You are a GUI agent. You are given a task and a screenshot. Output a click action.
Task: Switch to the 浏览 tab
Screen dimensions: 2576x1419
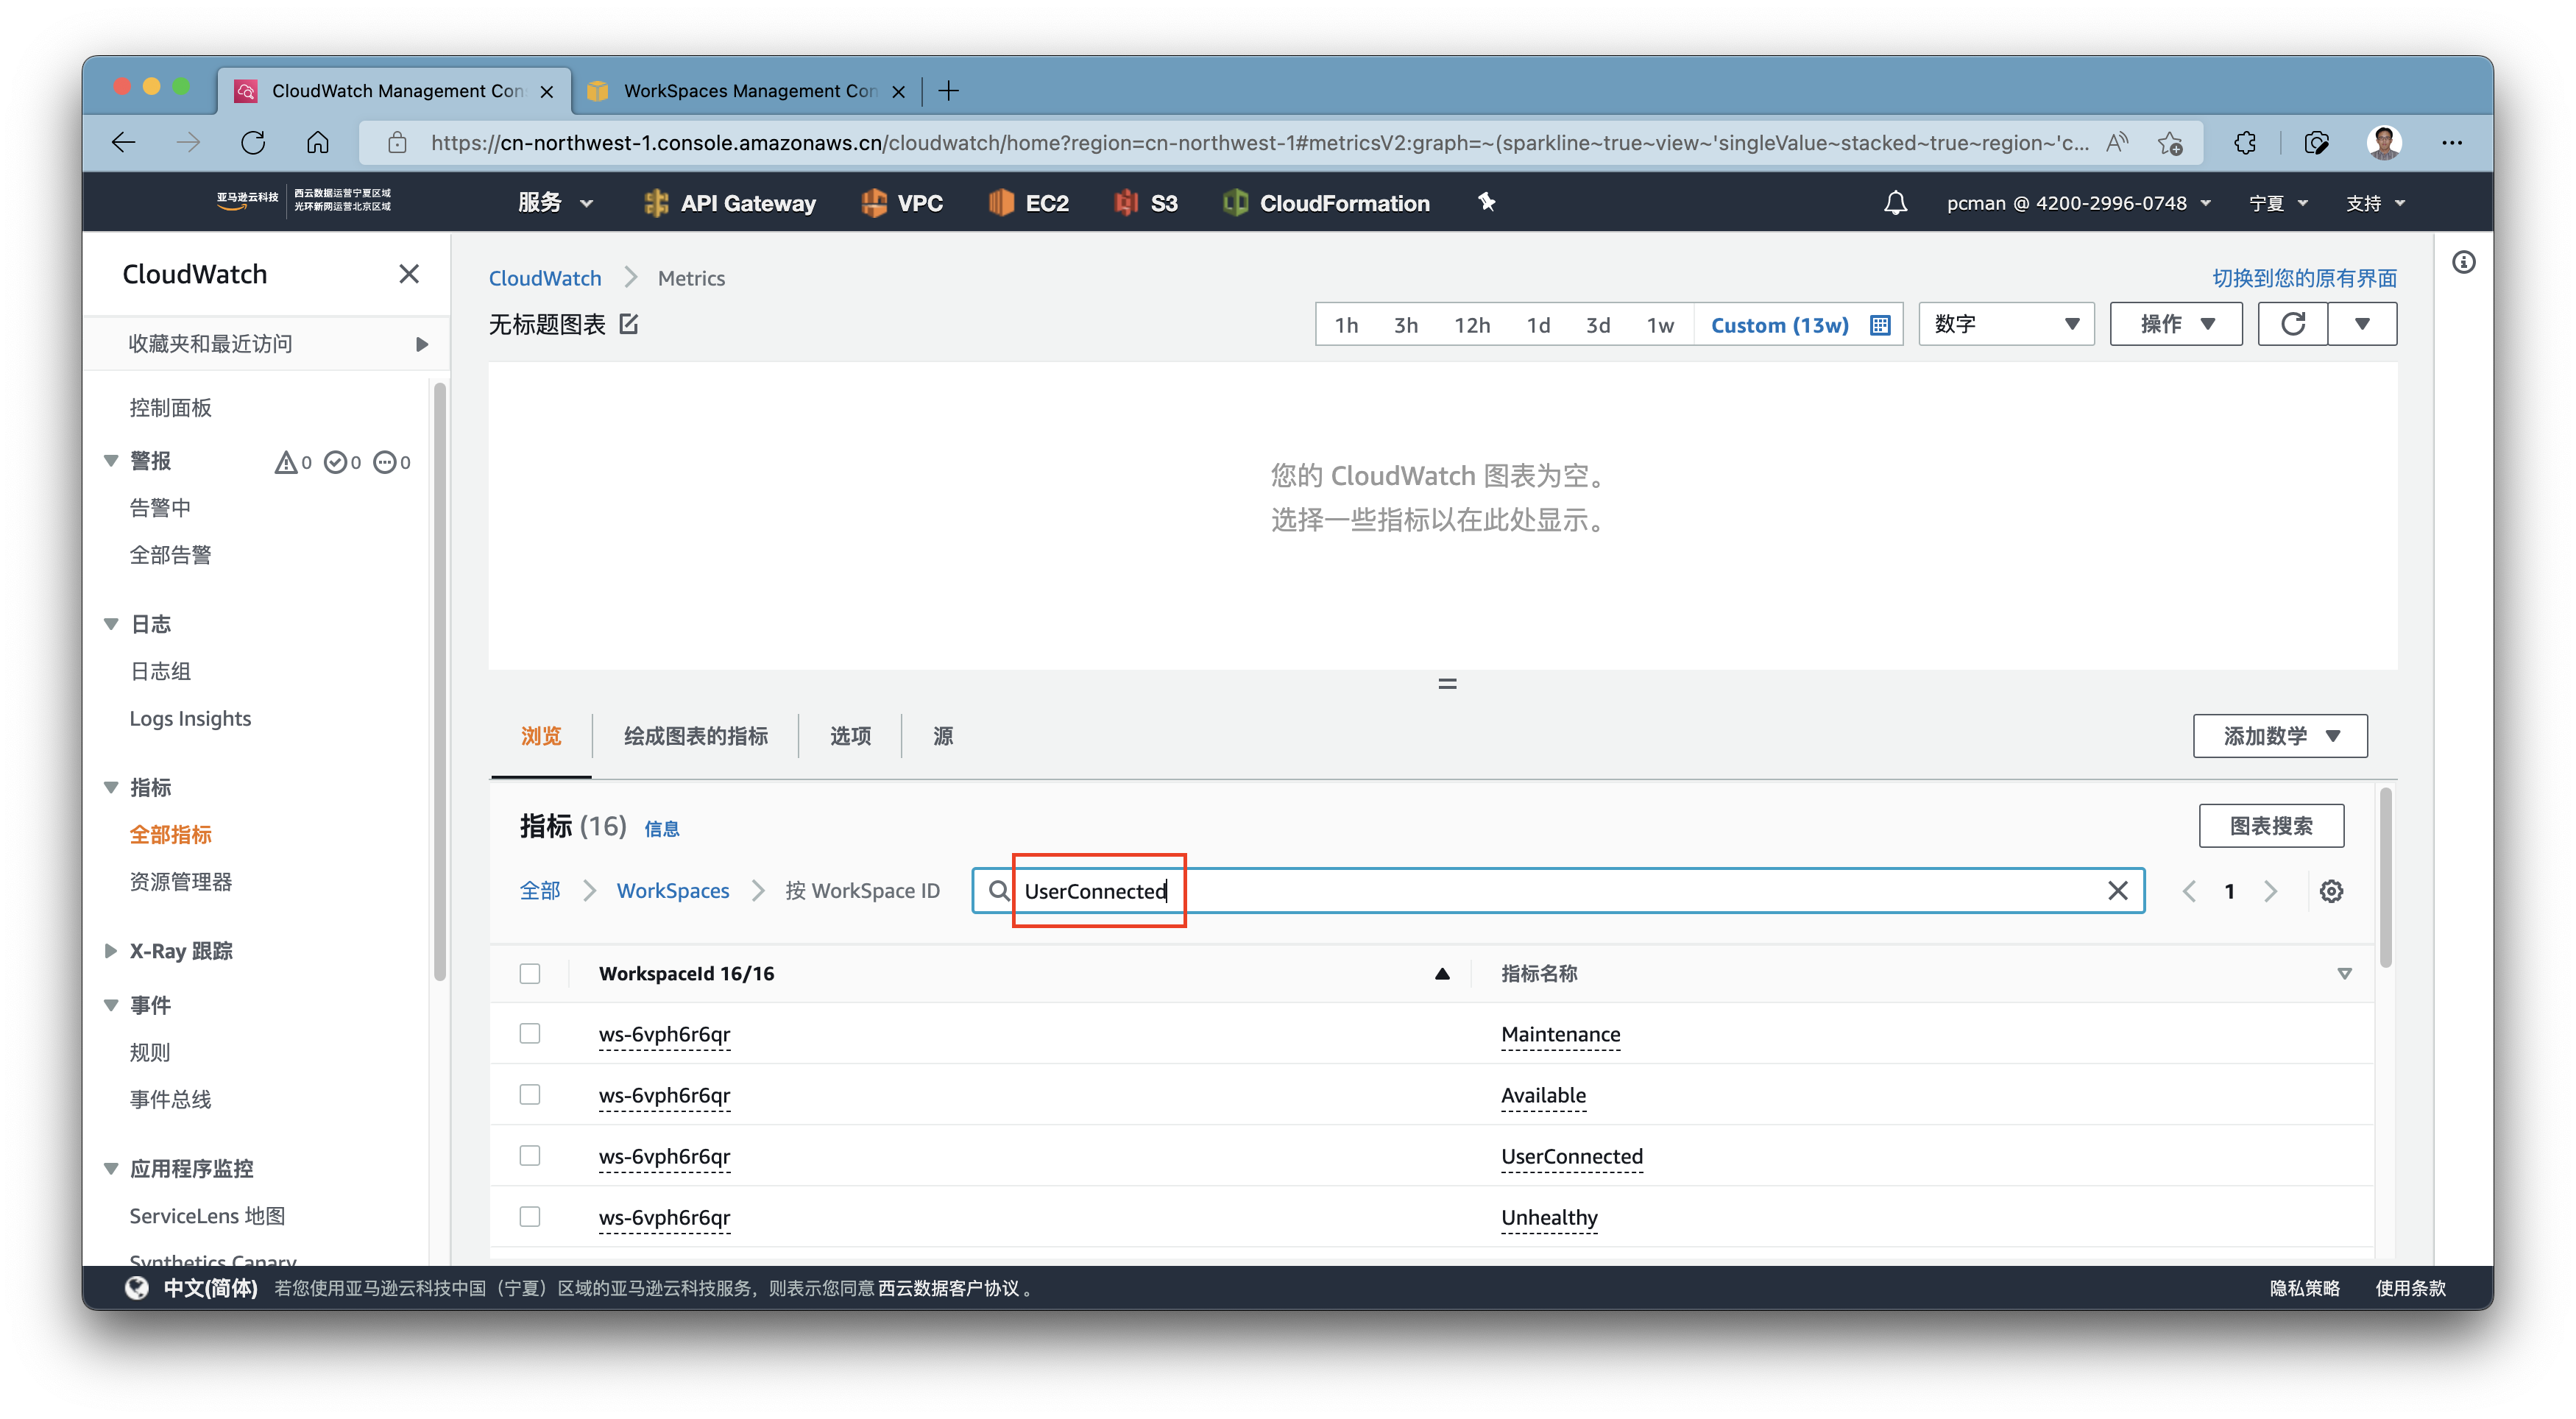coord(541,736)
